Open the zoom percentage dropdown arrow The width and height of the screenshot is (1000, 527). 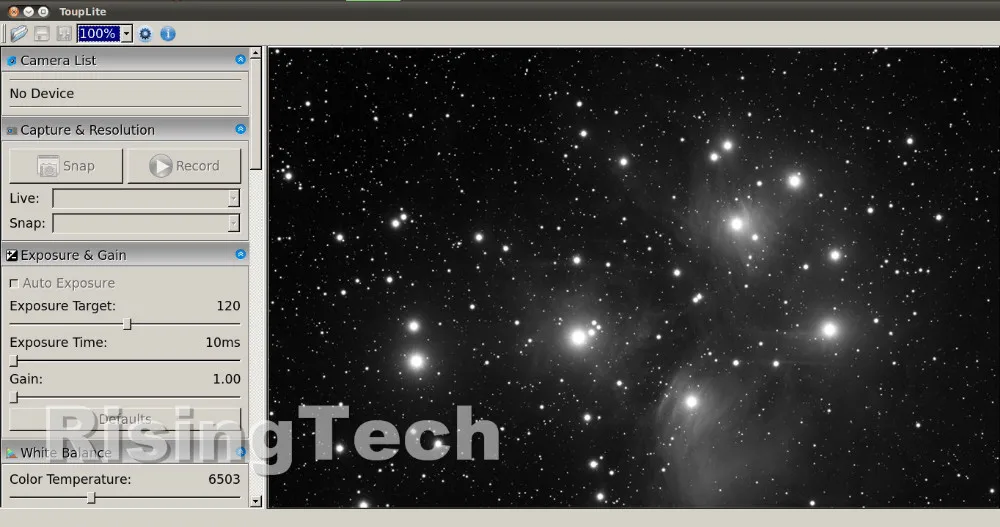tap(127, 34)
